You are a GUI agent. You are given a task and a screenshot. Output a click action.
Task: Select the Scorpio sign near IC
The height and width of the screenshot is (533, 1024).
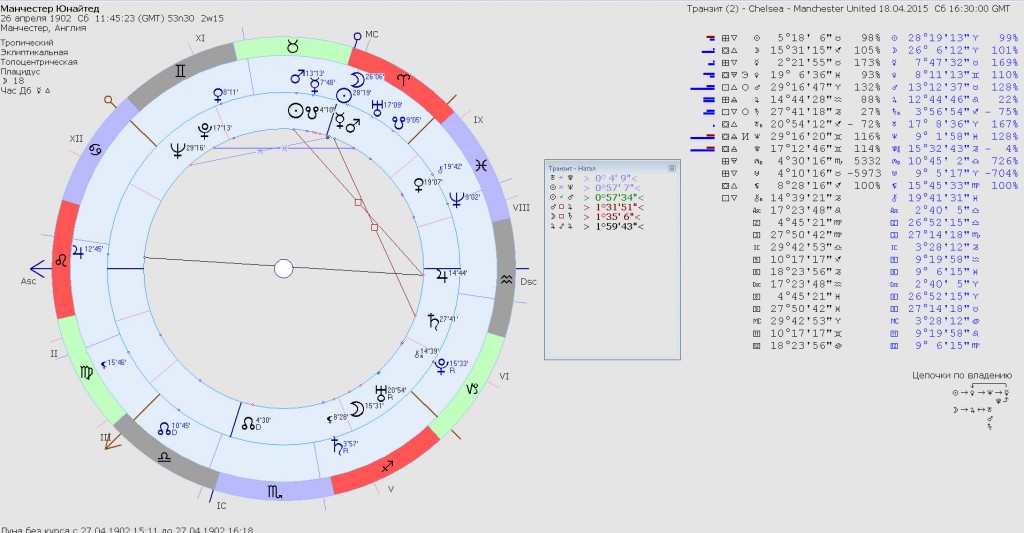coord(275,492)
